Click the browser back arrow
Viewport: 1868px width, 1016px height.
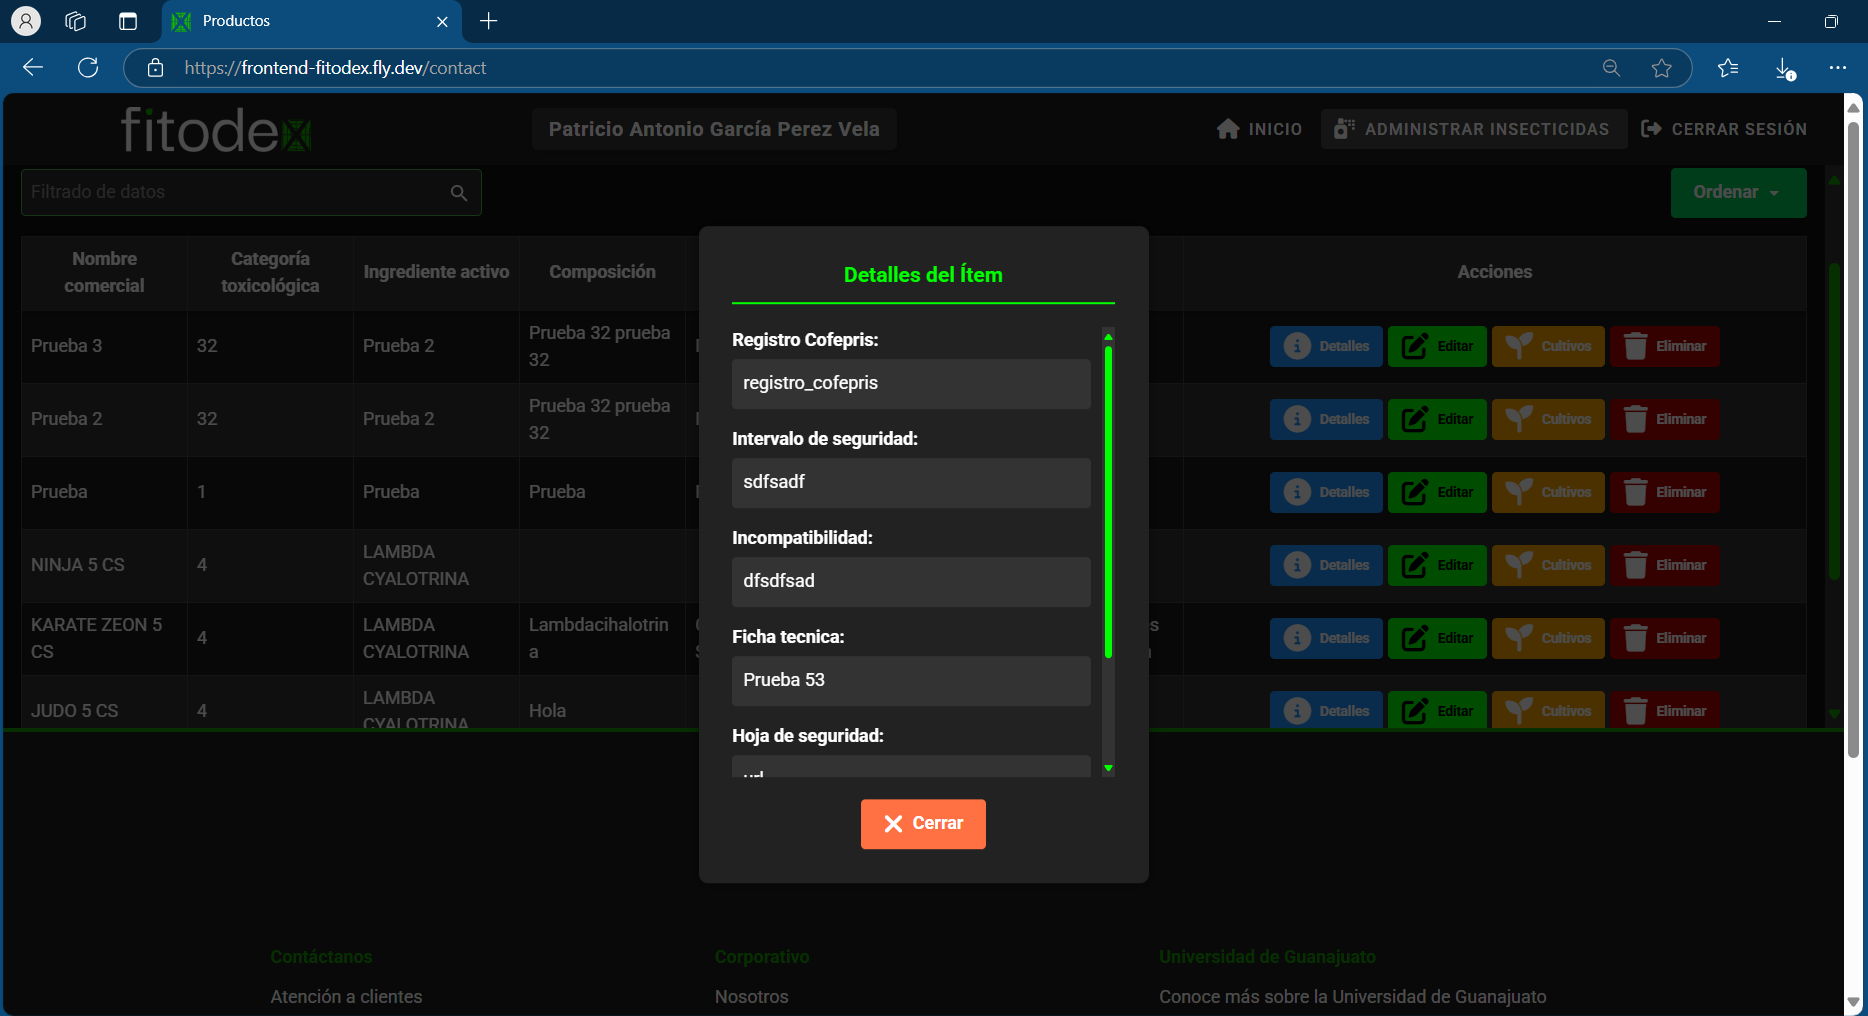(x=33, y=67)
